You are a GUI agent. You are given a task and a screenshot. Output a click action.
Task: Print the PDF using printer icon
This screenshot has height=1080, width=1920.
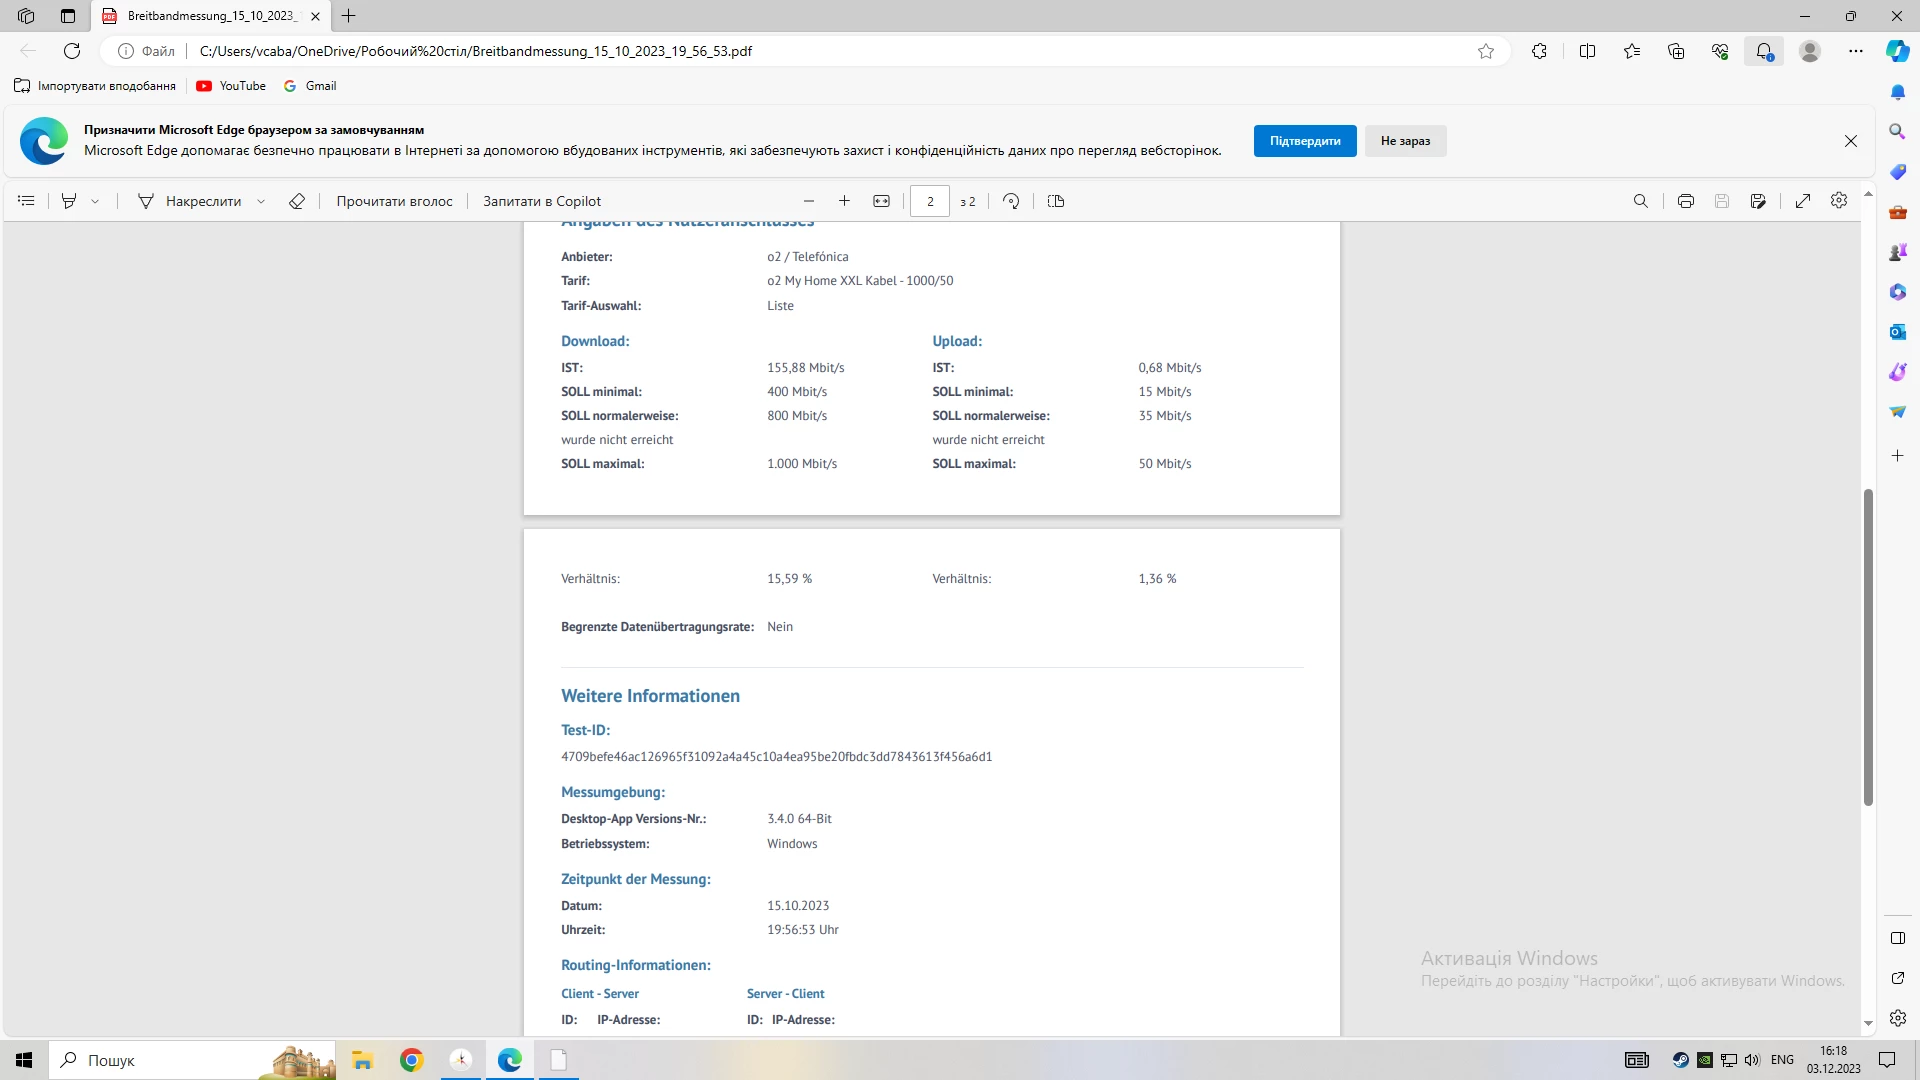tap(1685, 201)
